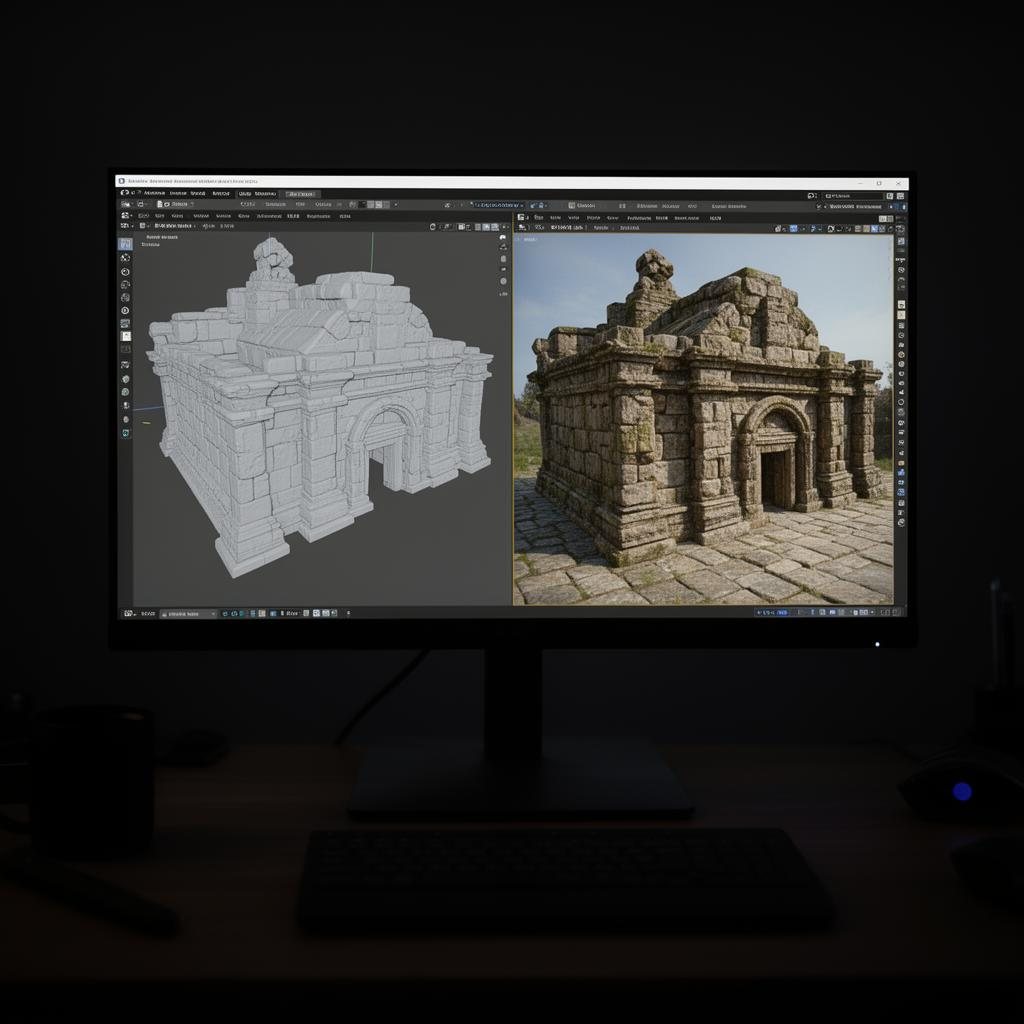Image resolution: width=1024 pixels, height=1024 pixels.
Task: Click the last icon at the top-right corner
Action: click(900, 196)
